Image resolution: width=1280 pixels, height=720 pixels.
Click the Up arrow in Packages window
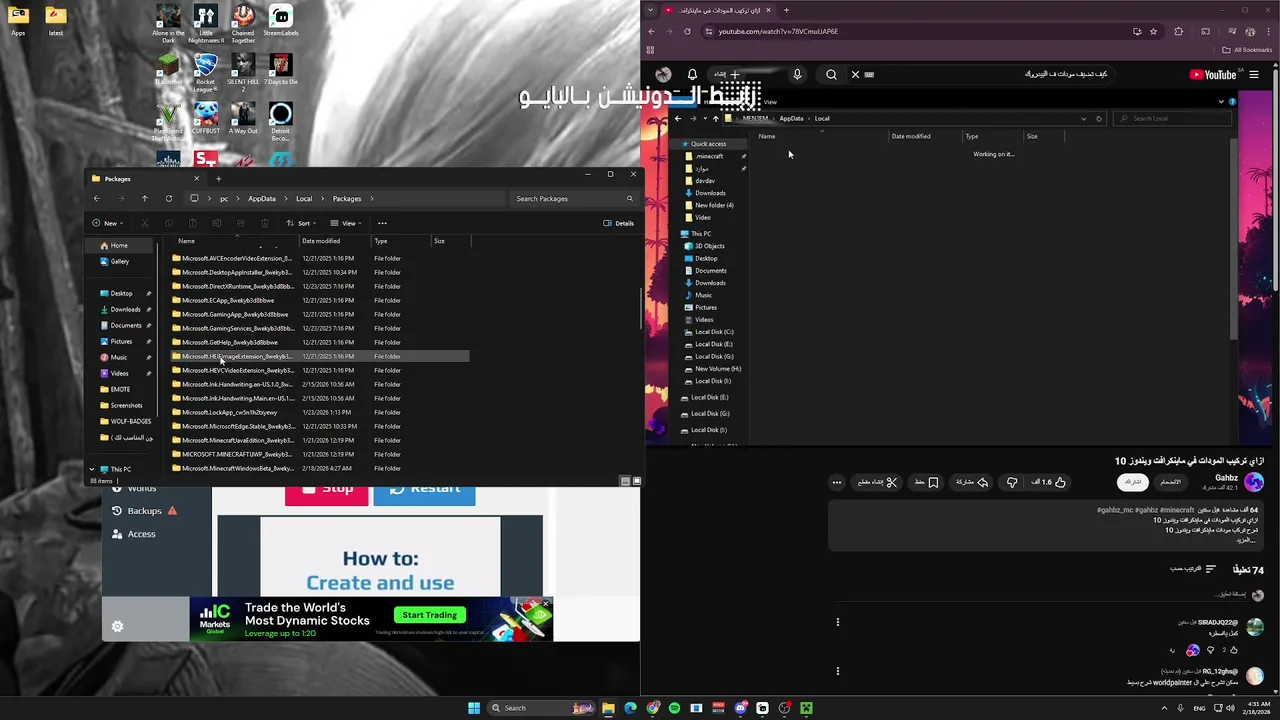144,198
